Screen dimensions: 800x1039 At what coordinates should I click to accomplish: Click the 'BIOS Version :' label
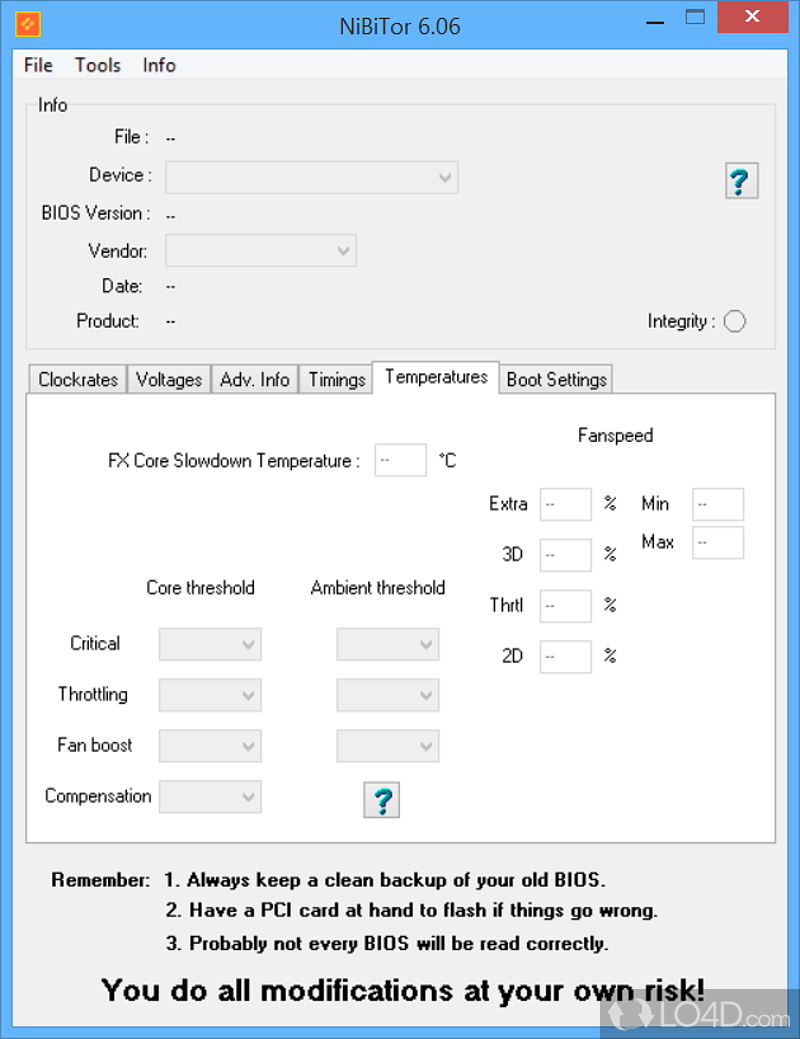[96, 213]
